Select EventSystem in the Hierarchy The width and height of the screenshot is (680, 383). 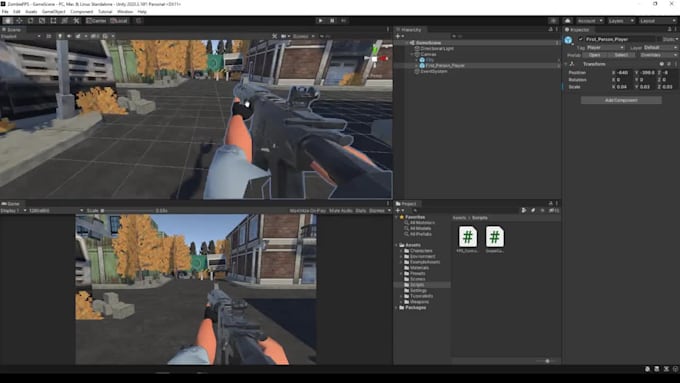434,71
